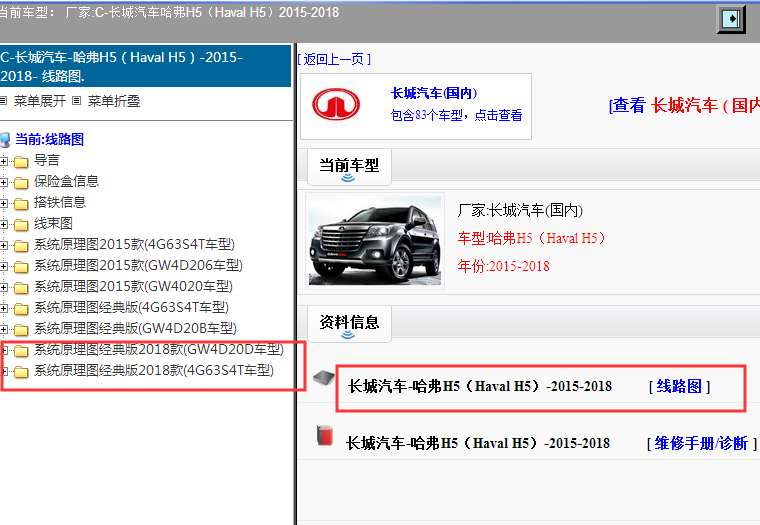Viewport: 760px width, 525px height.
Task: Click text 厂家:长城汽车(国内)
Action: point(520,210)
